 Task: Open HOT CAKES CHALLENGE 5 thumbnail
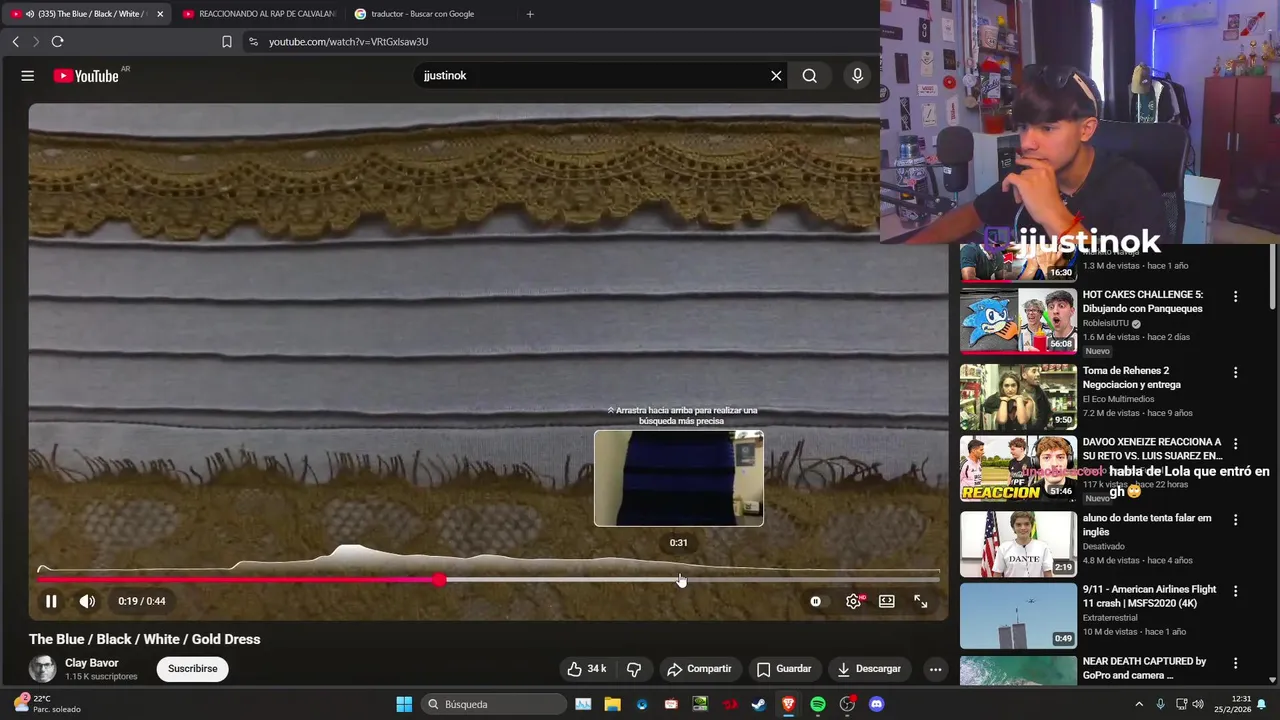click(1018, 321)
